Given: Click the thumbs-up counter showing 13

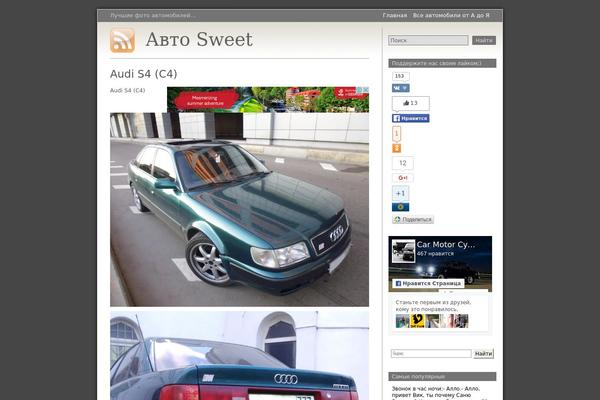Looking at the screenshot, I should point(411,103).
